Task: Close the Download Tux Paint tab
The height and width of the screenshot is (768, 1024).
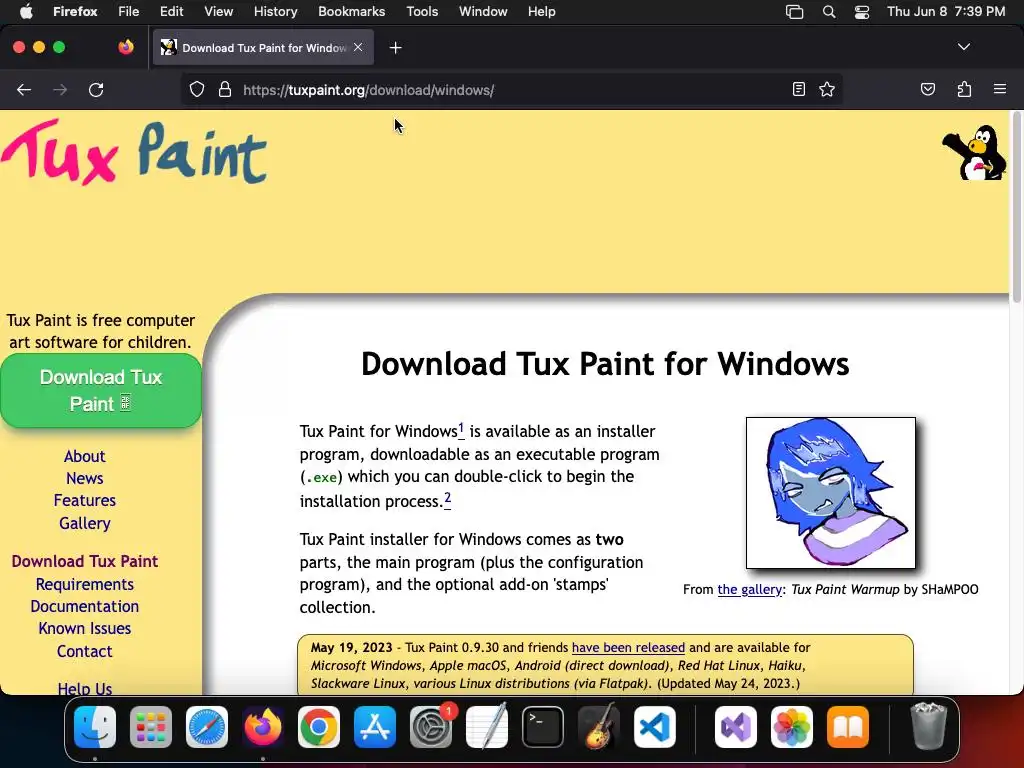Action: [358, 47]
